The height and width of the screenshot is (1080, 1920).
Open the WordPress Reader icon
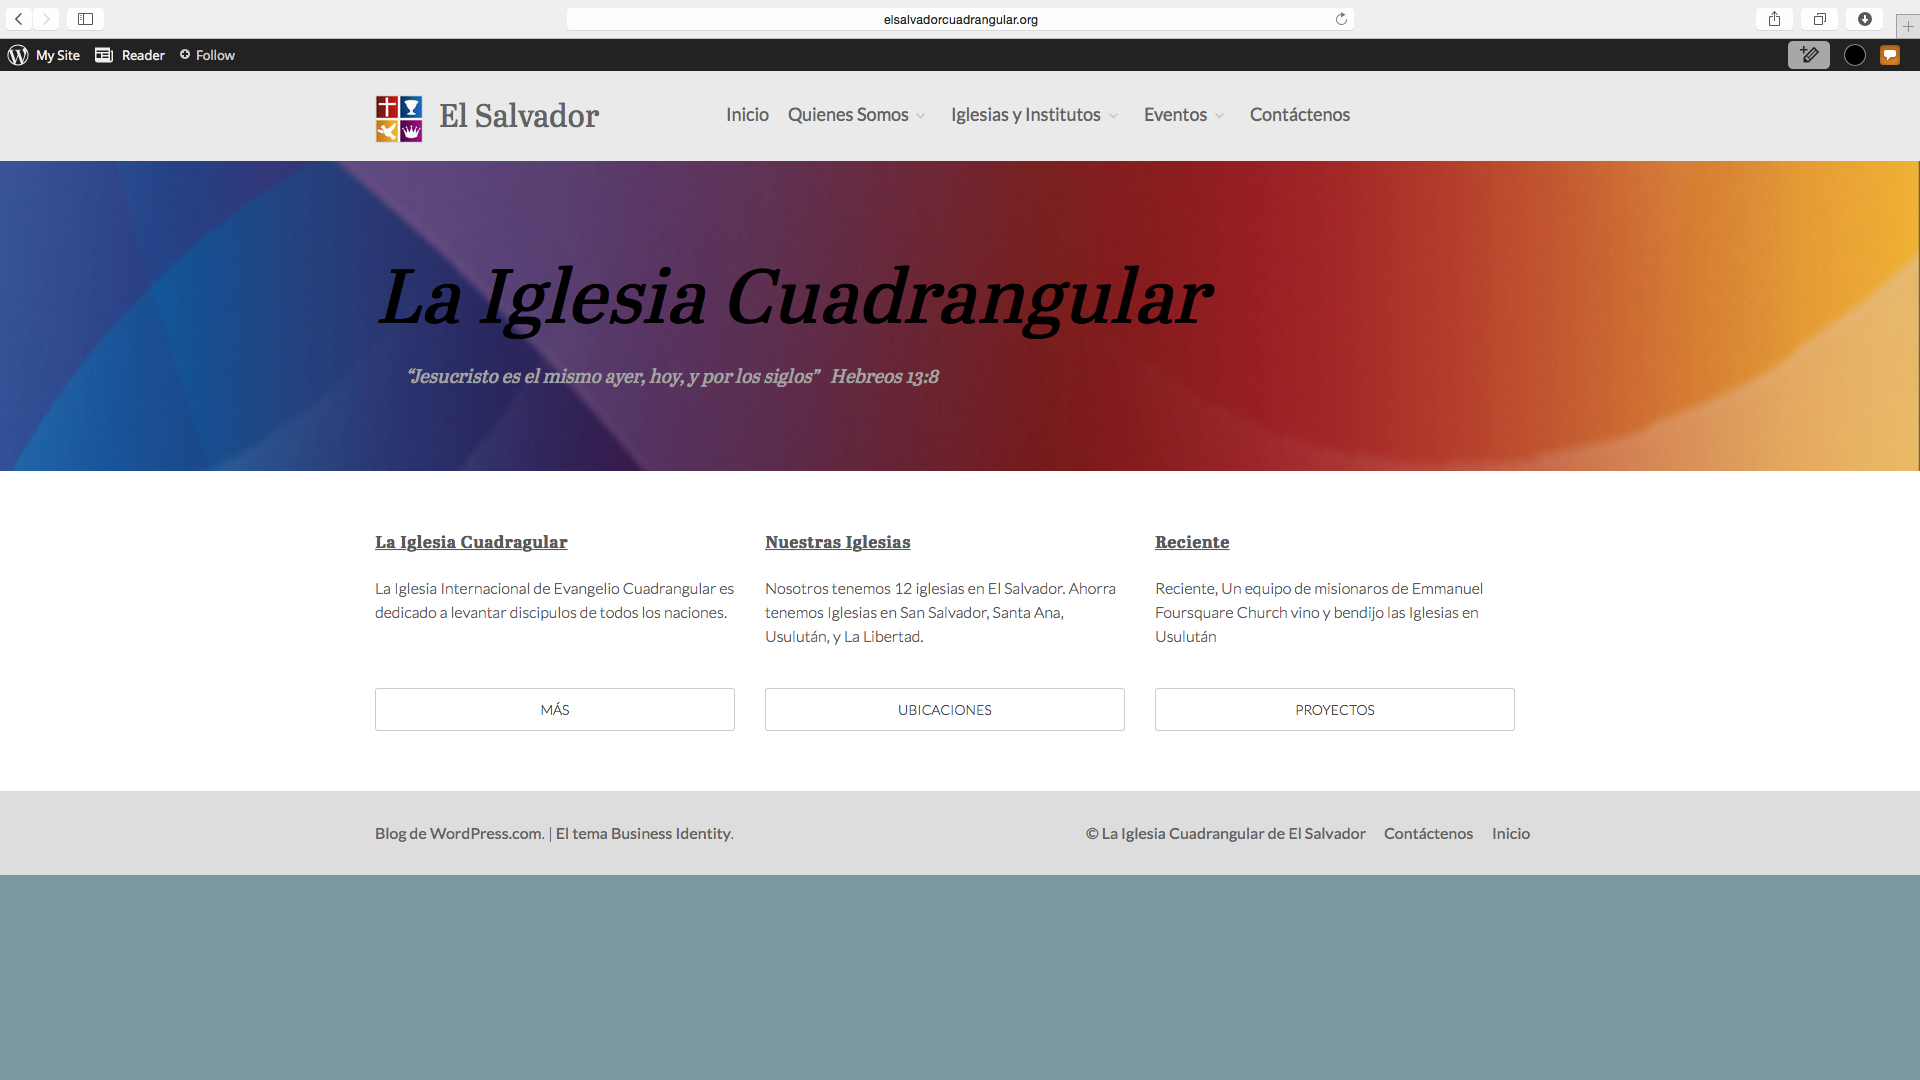(x=104, y=55)
